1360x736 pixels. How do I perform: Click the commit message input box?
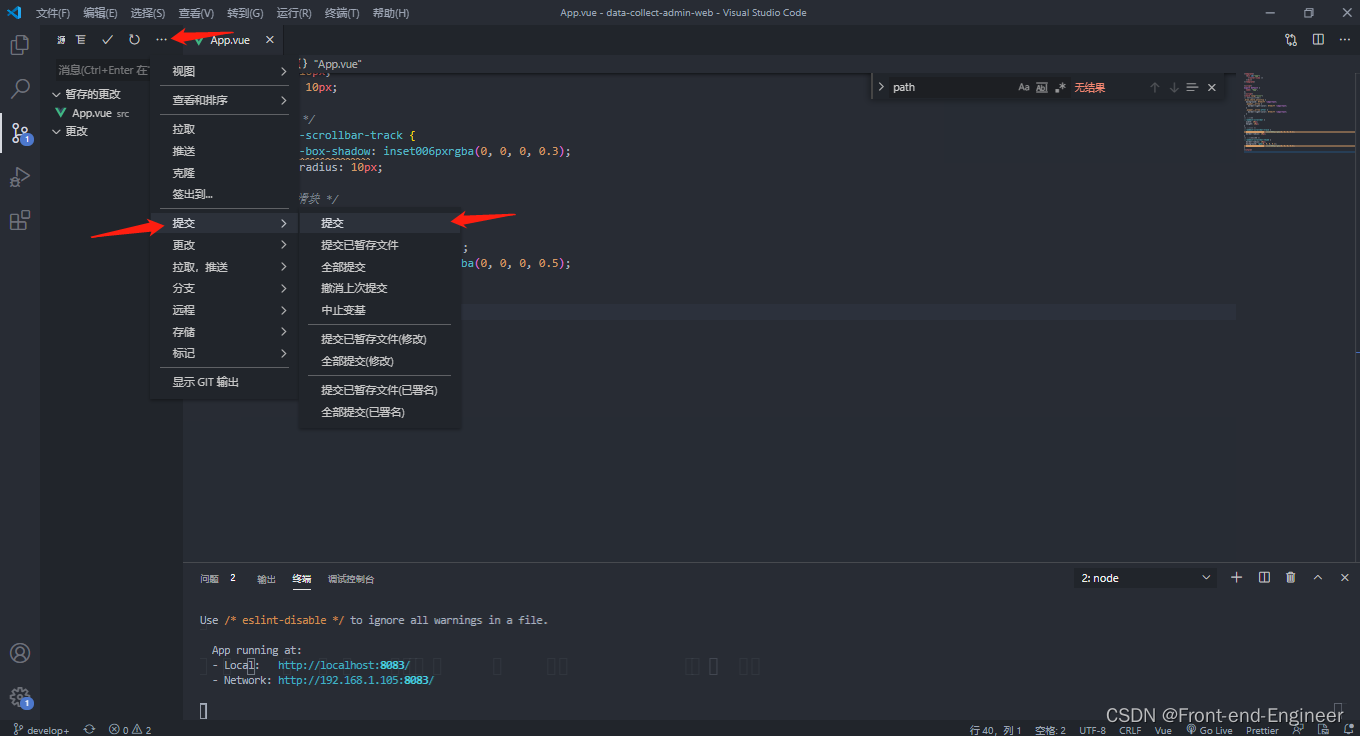[x=103, y=70]
